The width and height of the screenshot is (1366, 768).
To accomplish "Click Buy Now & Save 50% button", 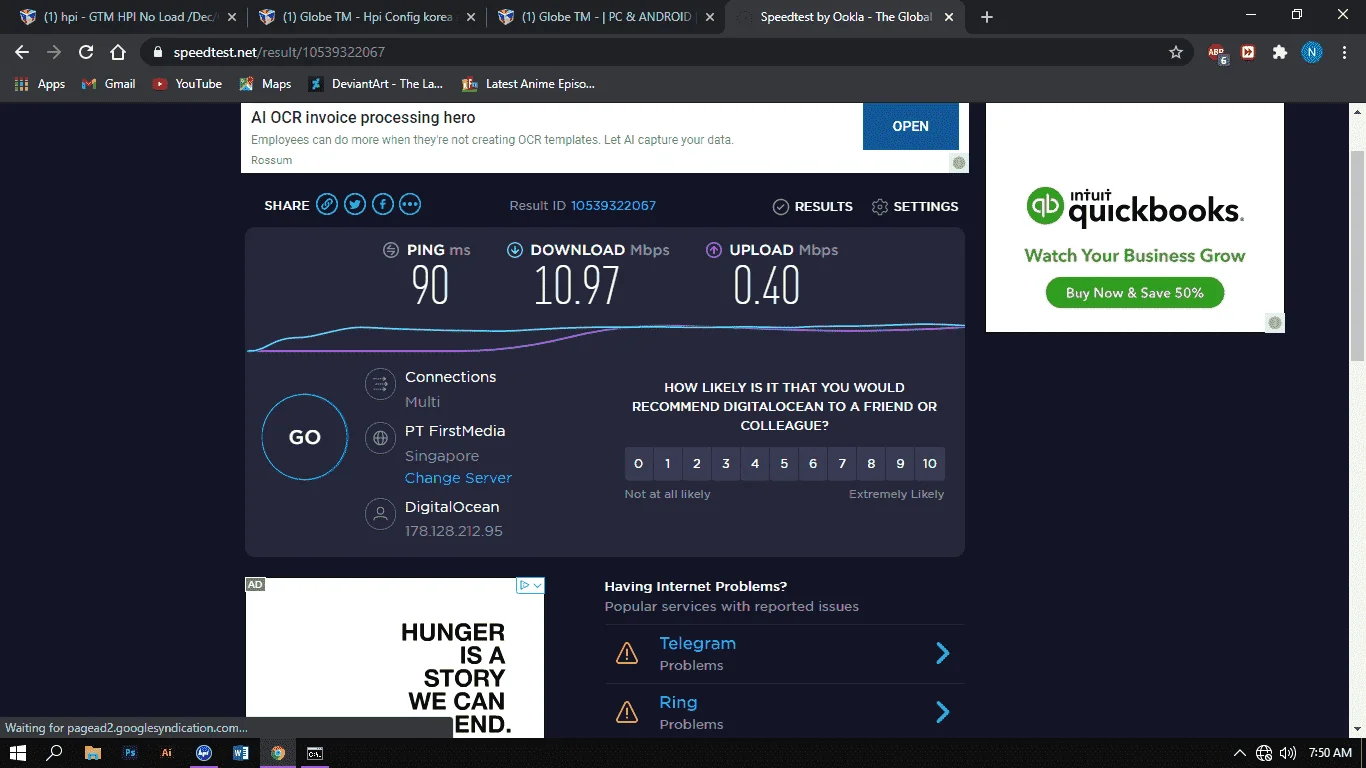I will pyautogui.click(x=1135, y=293).
